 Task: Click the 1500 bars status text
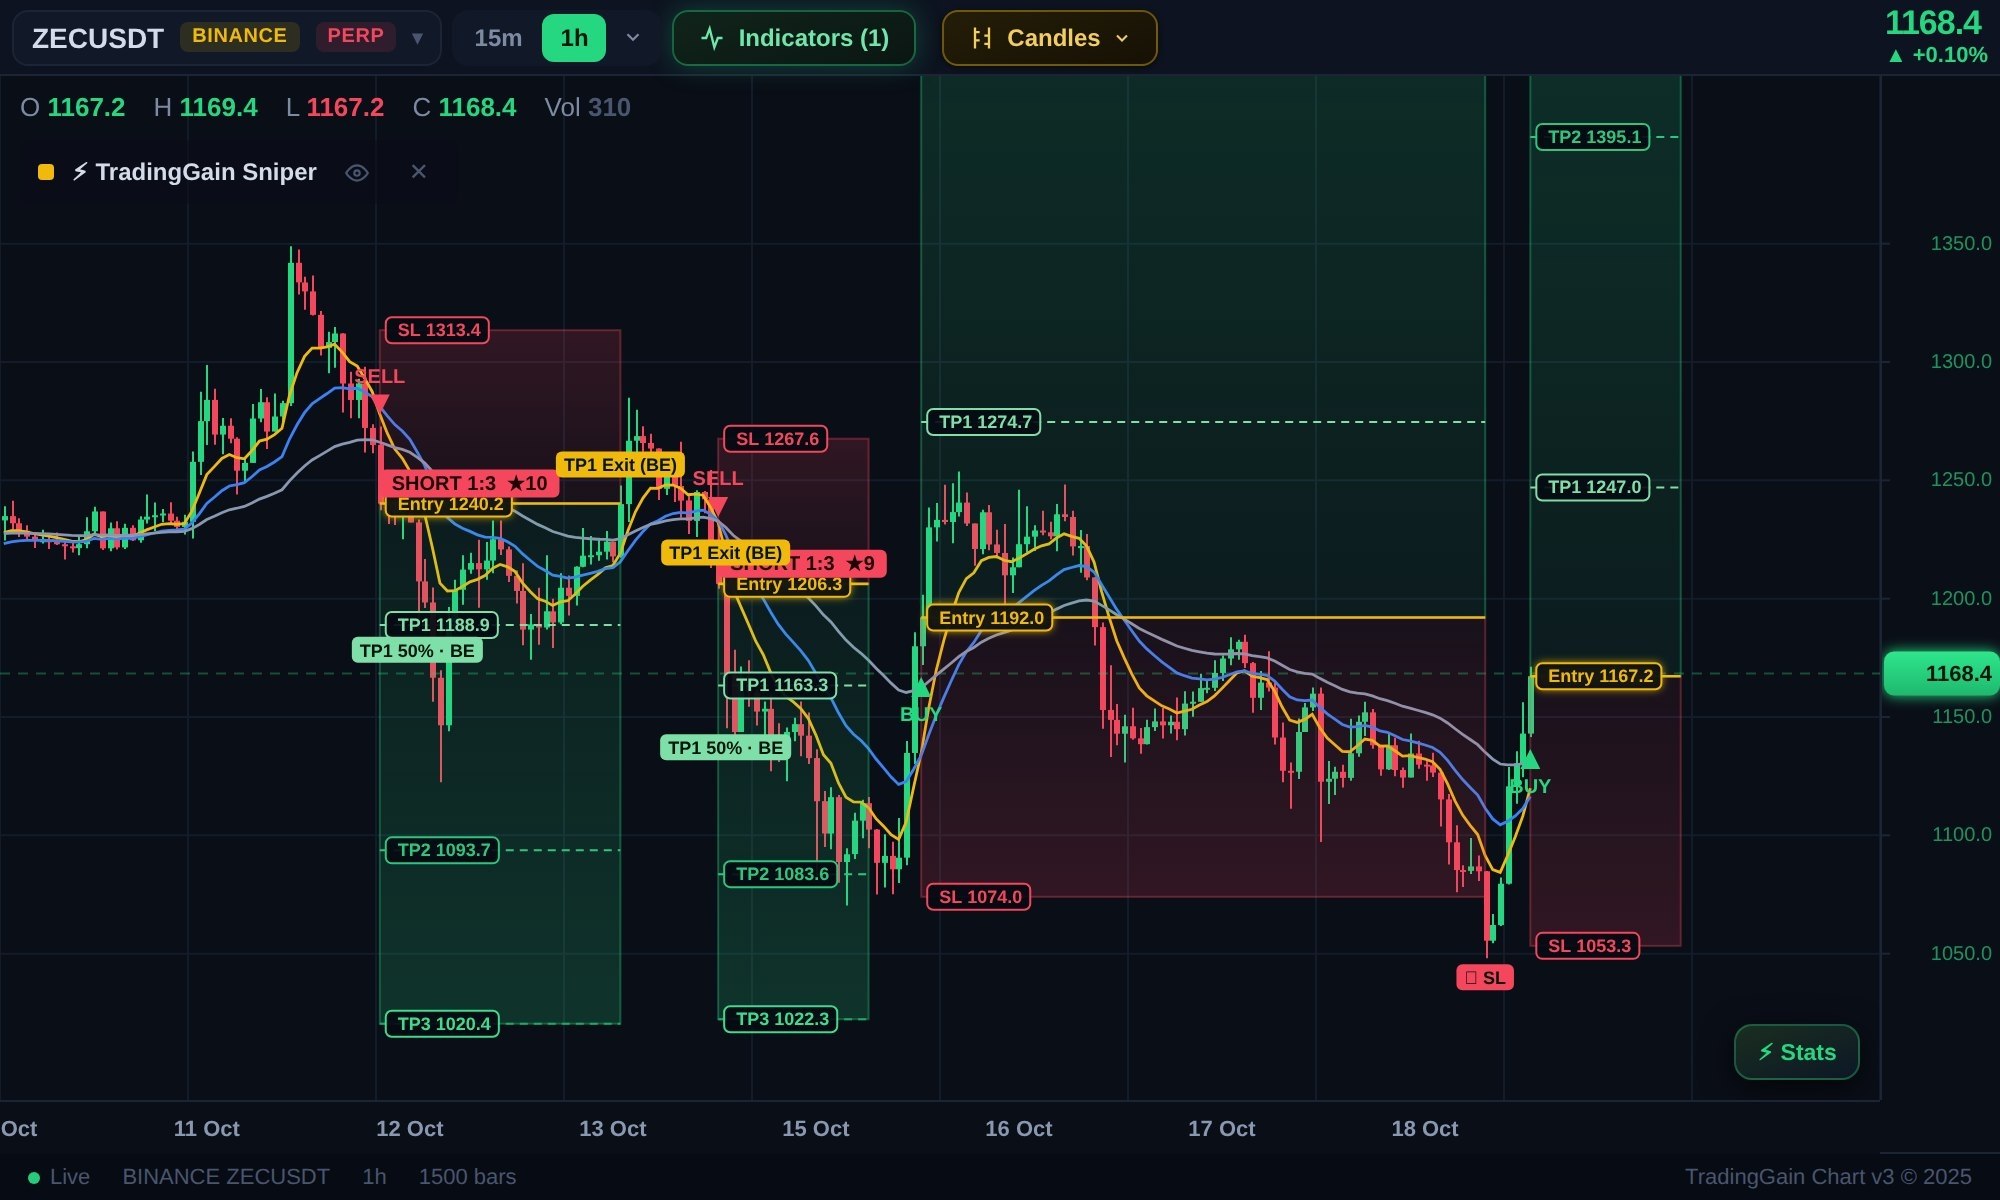pyautogui.click(x=467, y=1177)
